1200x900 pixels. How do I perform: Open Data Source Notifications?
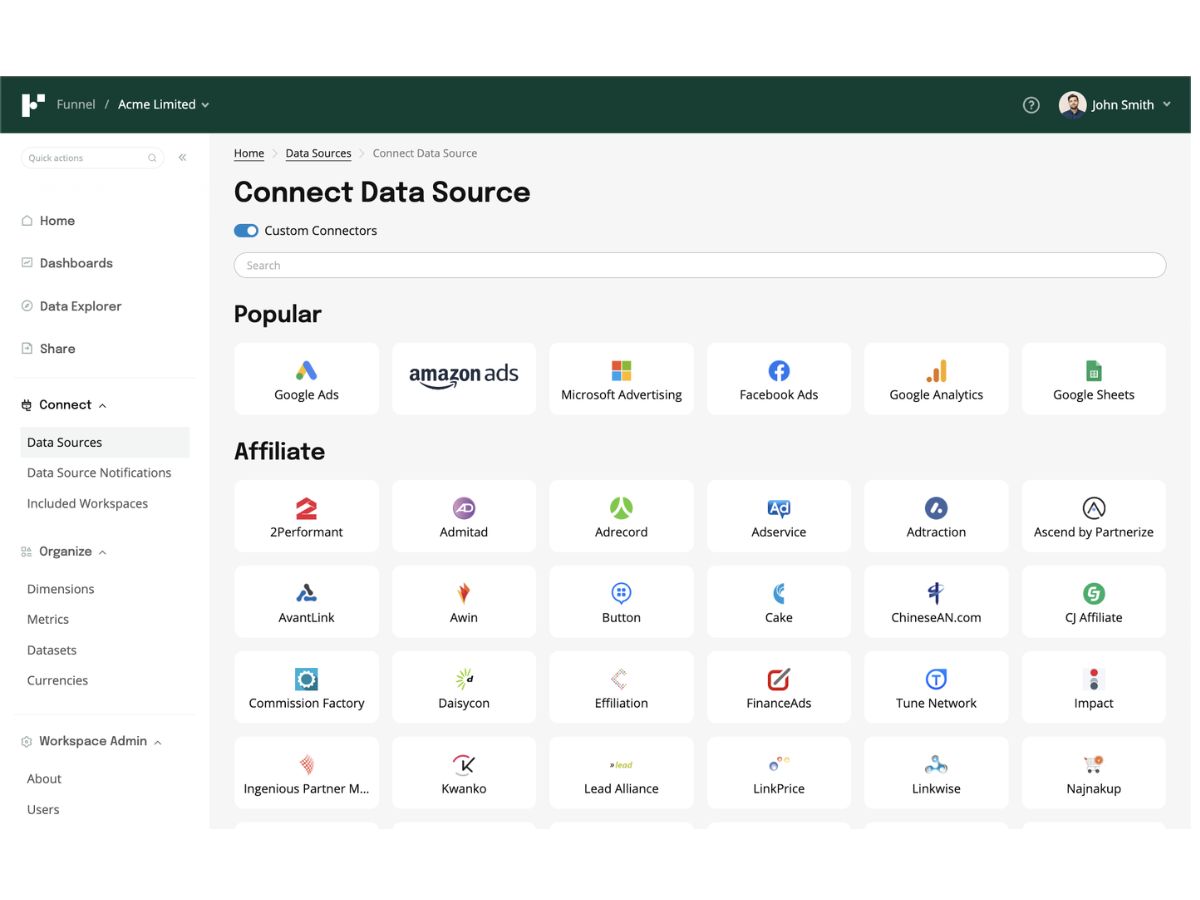tap(99, 473)
